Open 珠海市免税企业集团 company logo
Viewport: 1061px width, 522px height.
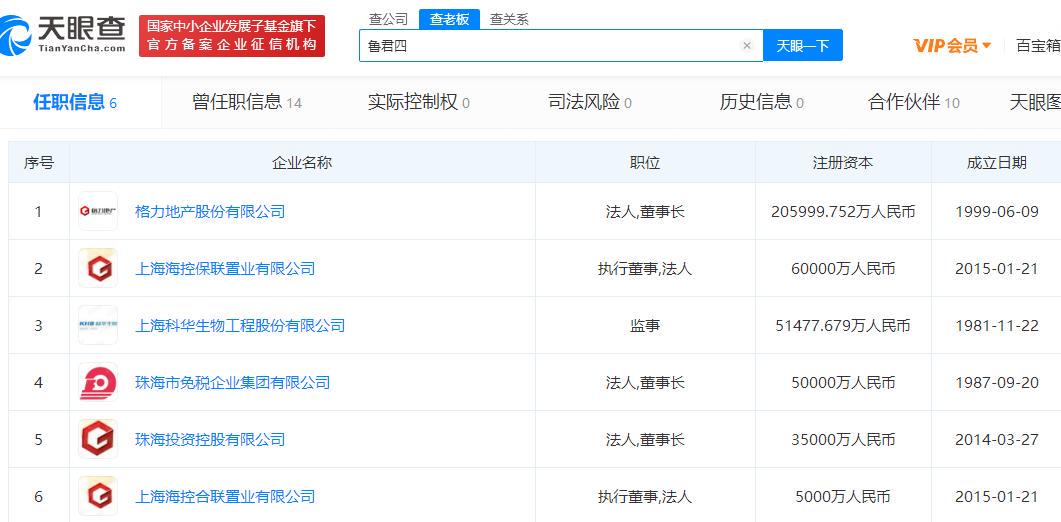coord(98,383)
